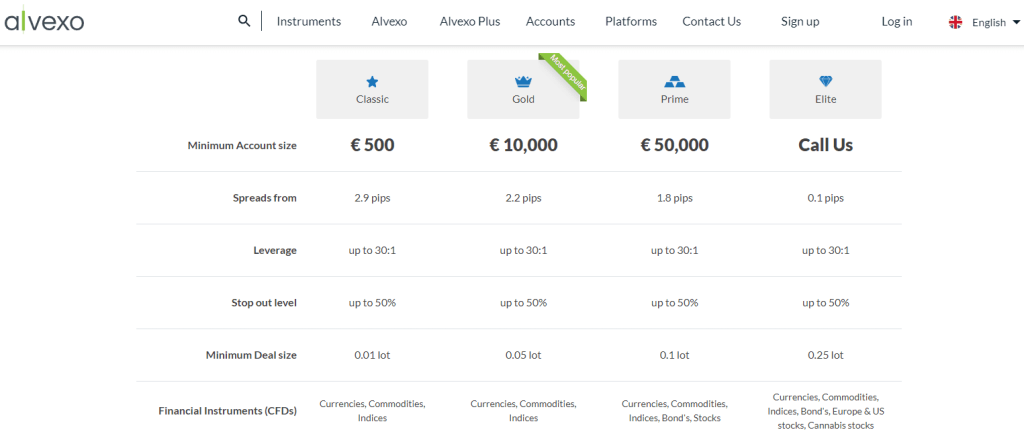The height and width of the screenshot is (438, 1024).
Task: Click the Gold crown icon
Action: tap(523, 82)
